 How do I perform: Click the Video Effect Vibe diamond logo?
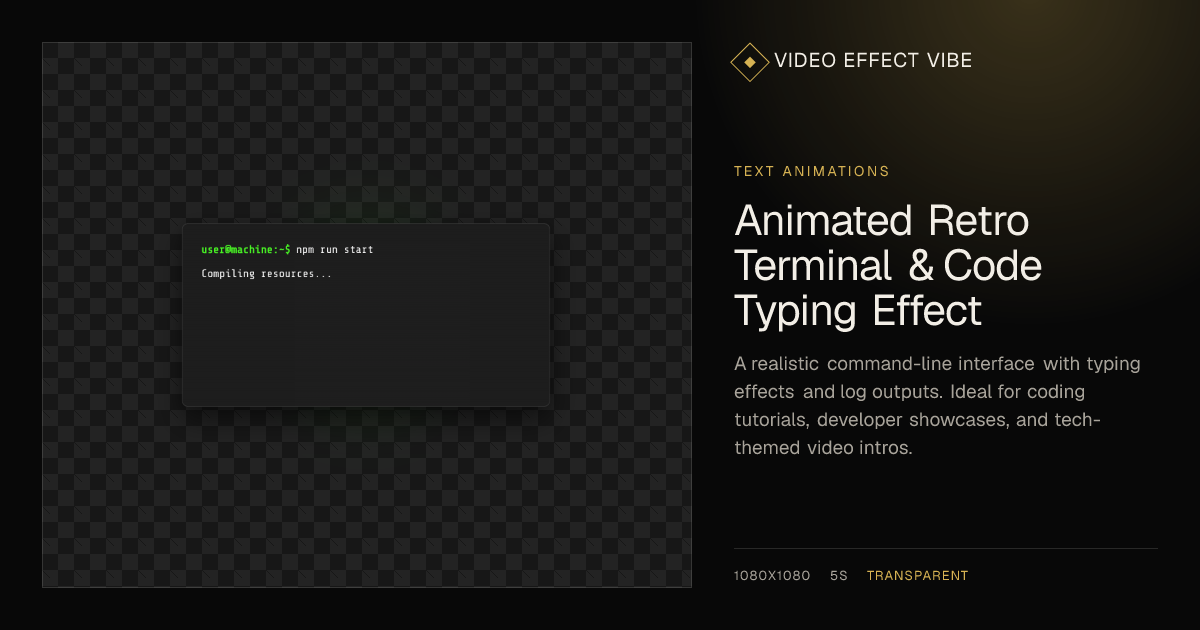[x=749, y=61]
